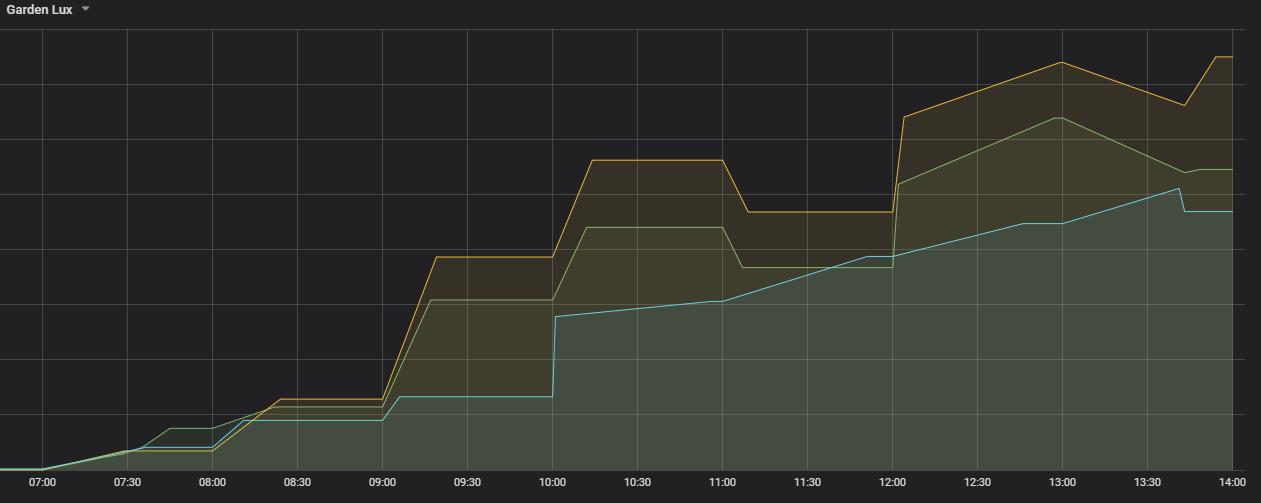This screenshot has width=1261, height=503.
Task: Click the 11:30 time axis label
Action: 807,482
